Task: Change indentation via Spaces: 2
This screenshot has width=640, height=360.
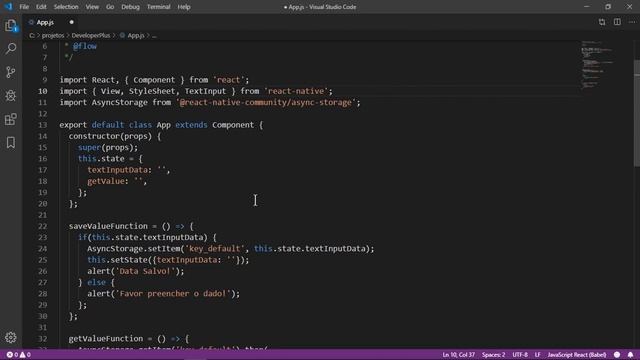Action: pyautogui.click(x=493, y=355)
